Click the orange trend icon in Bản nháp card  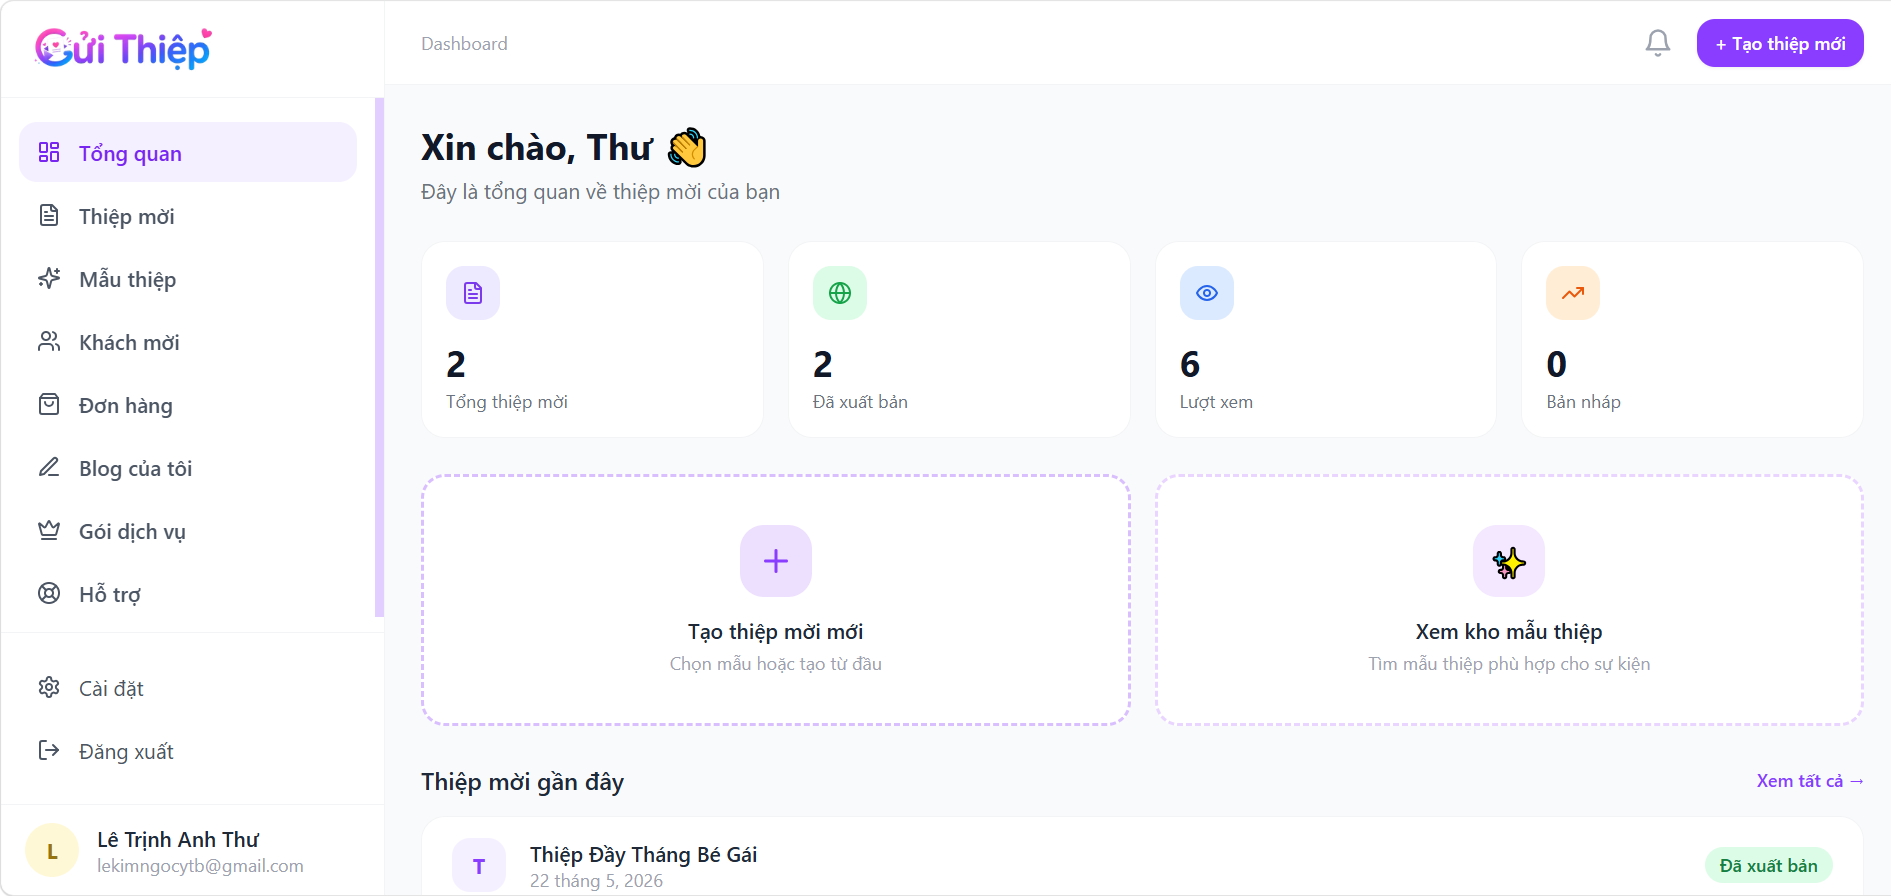tap(1573, 293)
